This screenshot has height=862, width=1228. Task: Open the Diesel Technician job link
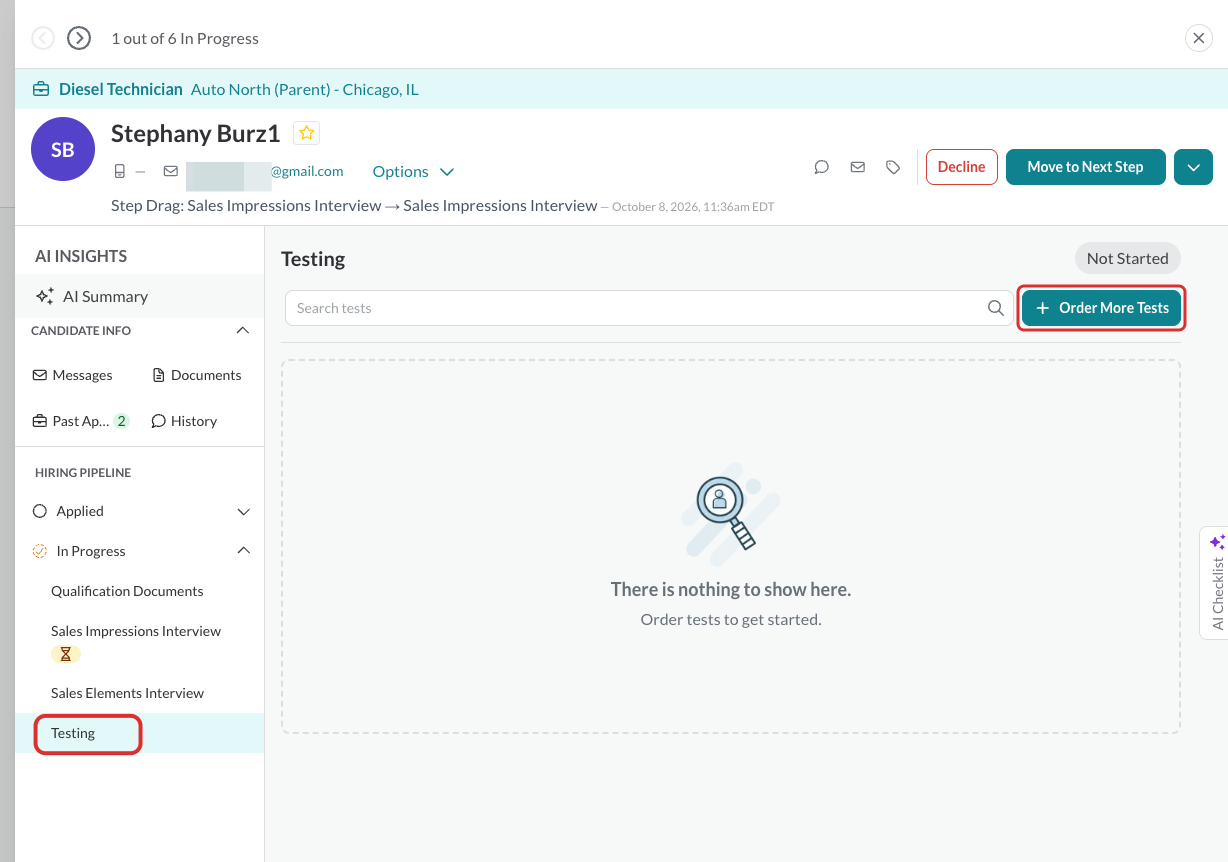tap(121, 89)
